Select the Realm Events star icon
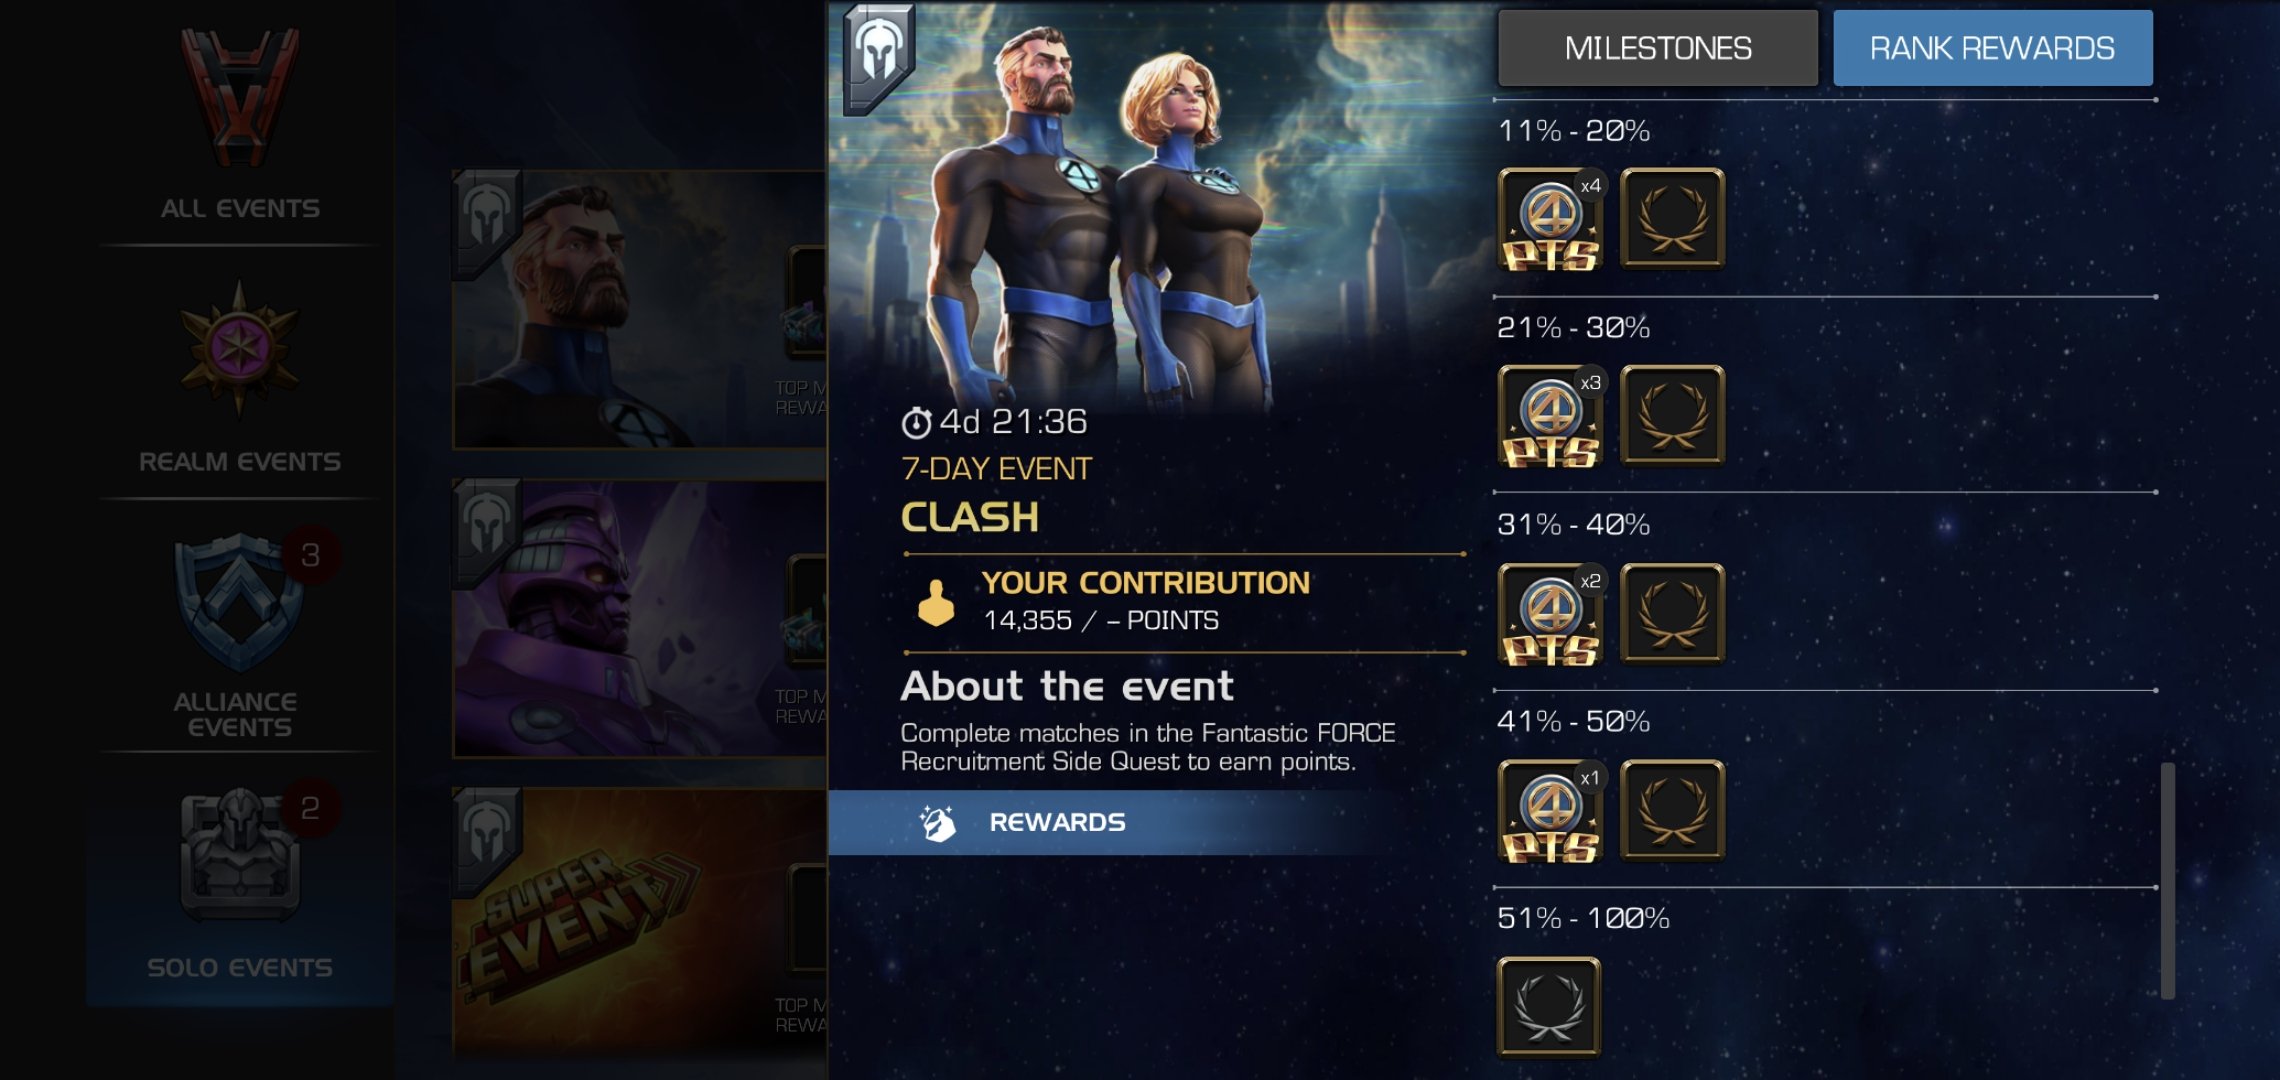The width and height of the screenshot is (2280, 1080). coord(240,348)
